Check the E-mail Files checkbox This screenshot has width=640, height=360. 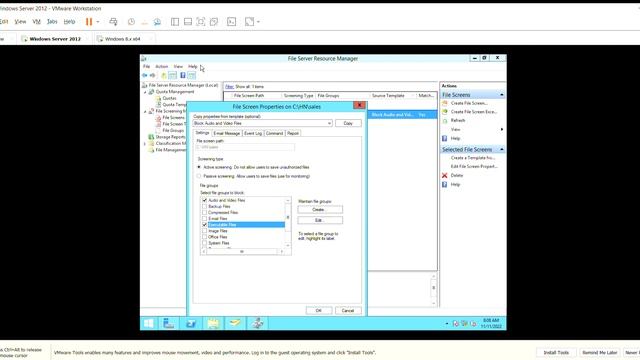pyautogui.click(x=204, y=219)
